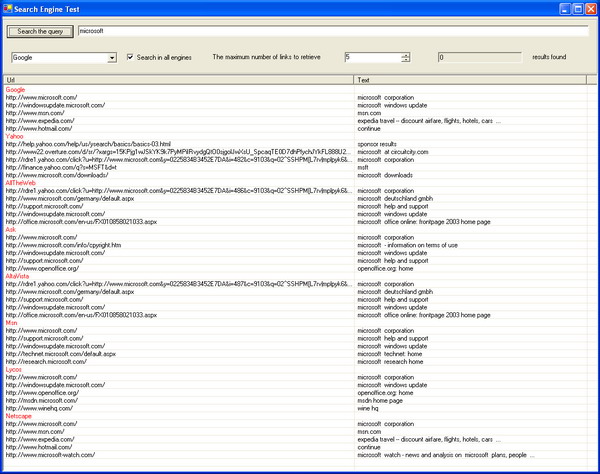Screen dimensions: 600x474
Task: Select the red AltaVista group row
Action: click(x=17, y=276)
